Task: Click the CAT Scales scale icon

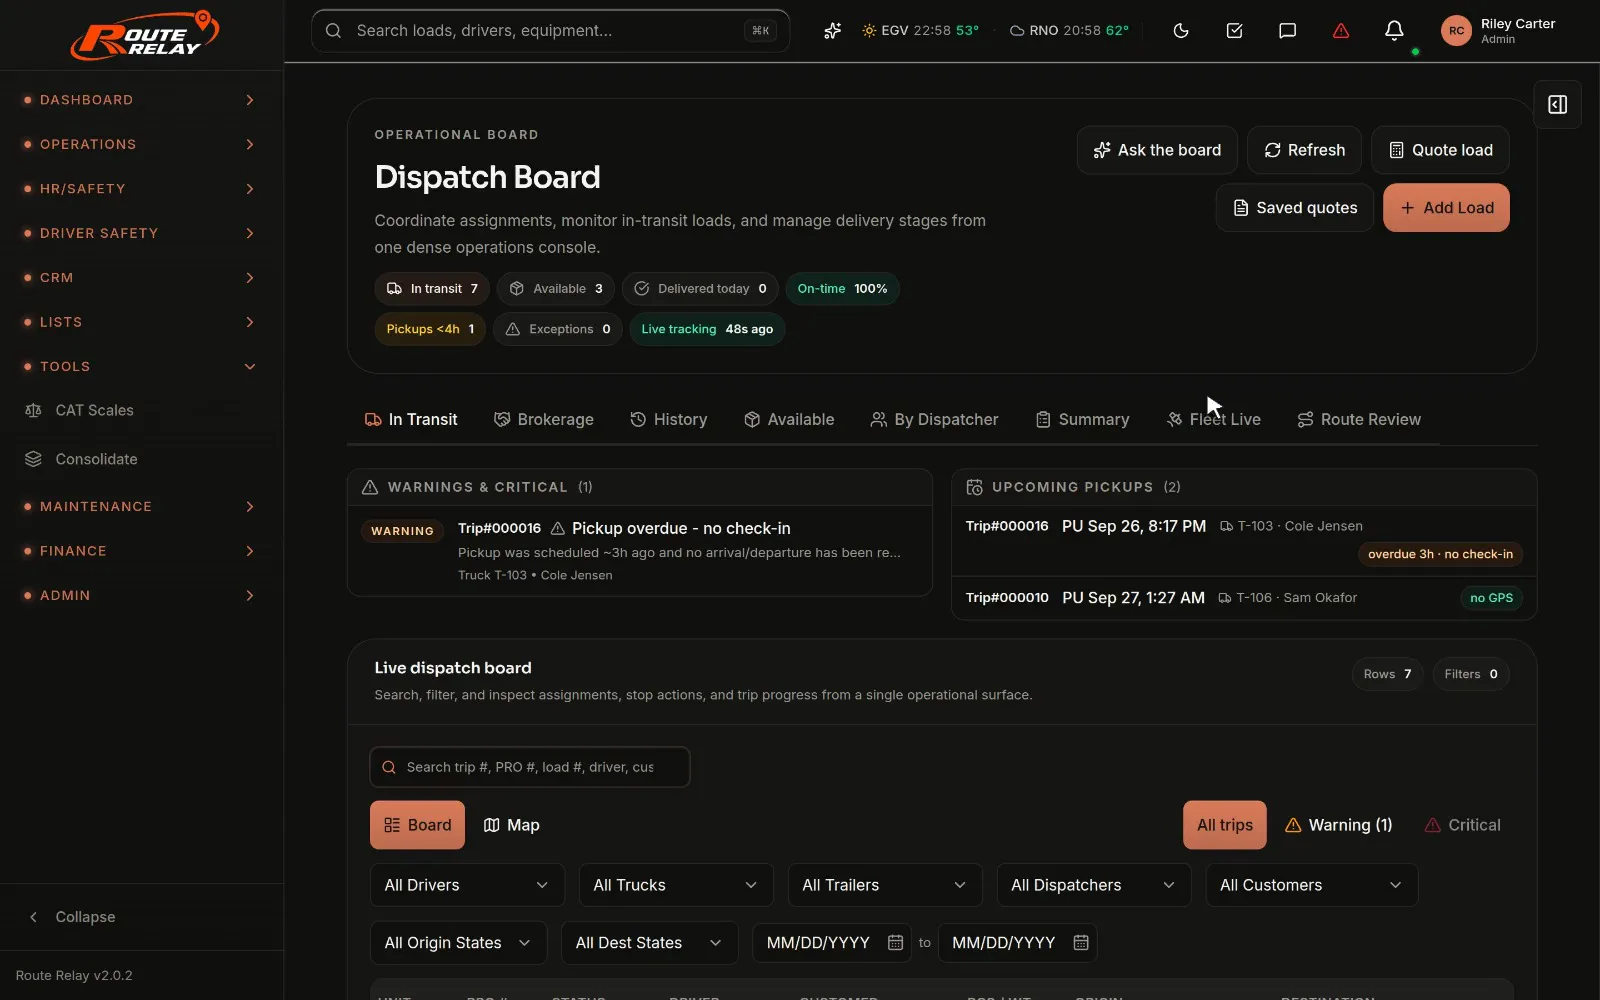Action: pyautogui.click(x=33, y=410)
